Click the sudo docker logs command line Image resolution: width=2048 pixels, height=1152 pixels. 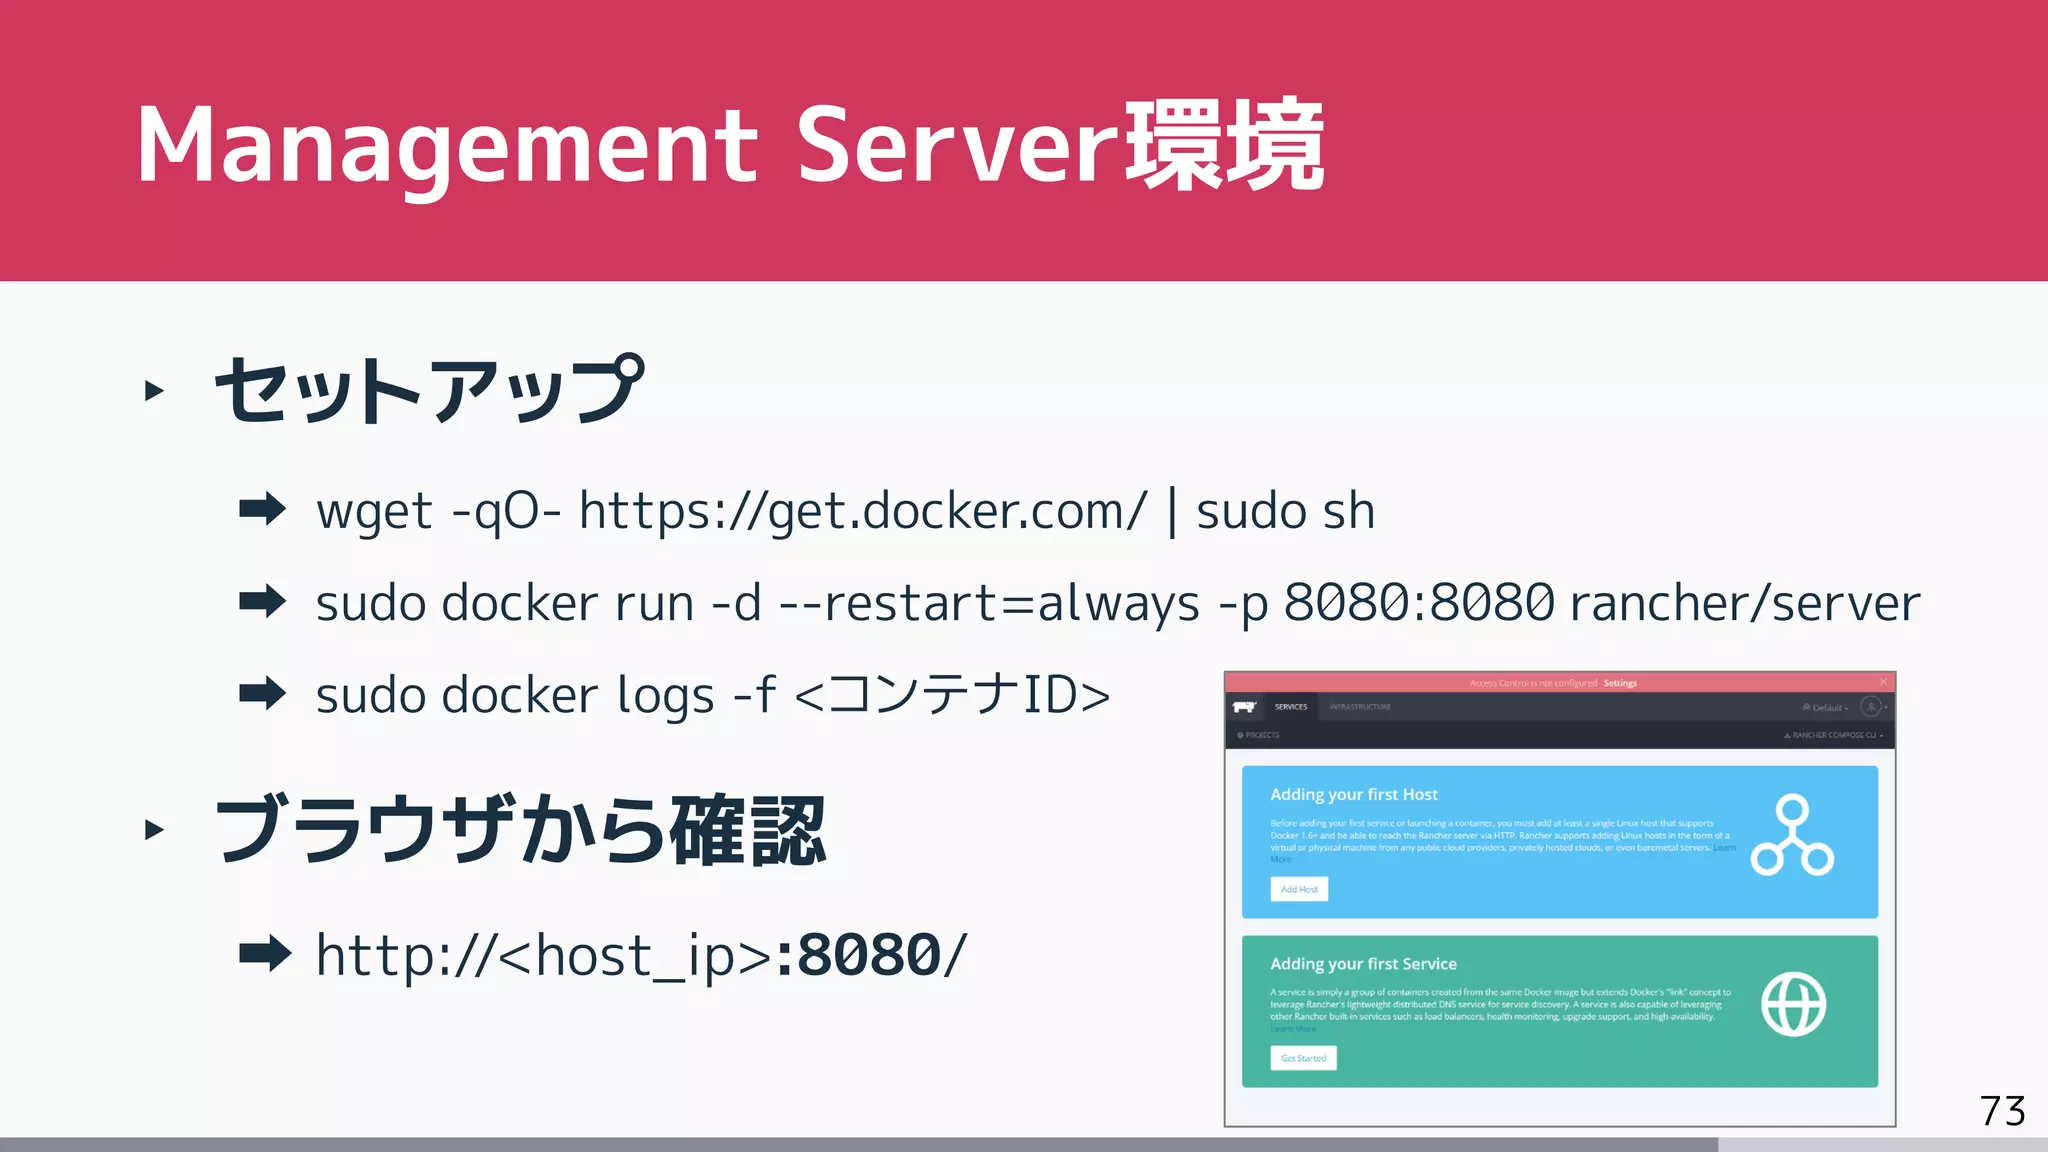[x=713, y=695]
